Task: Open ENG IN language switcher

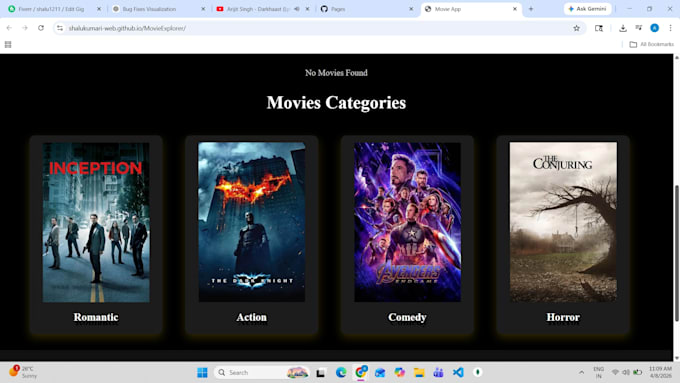Action: pos(598,372)
